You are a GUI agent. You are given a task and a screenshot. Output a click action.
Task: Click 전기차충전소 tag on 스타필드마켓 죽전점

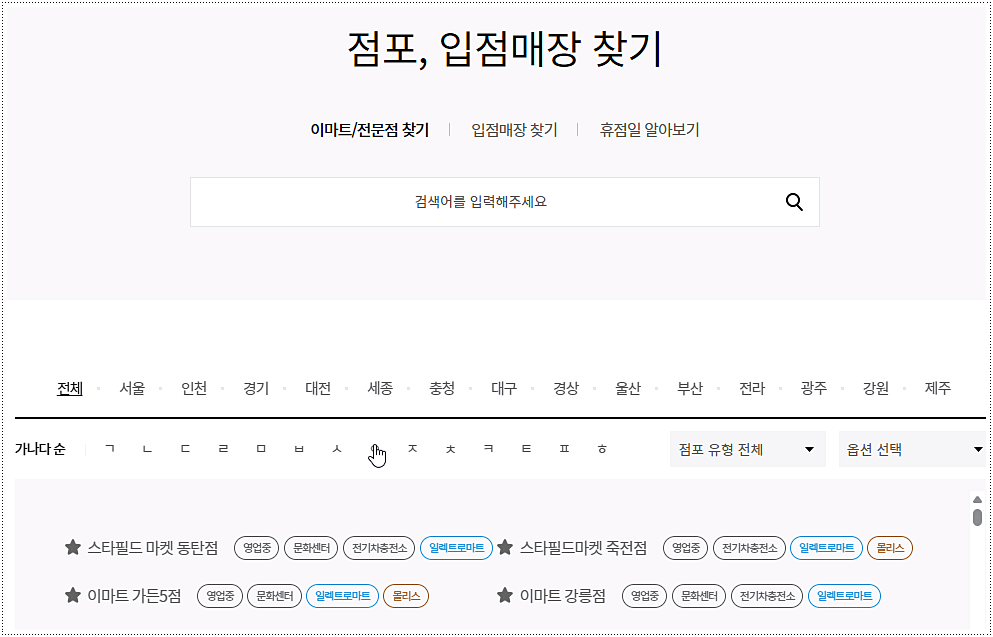click(749, 548)
